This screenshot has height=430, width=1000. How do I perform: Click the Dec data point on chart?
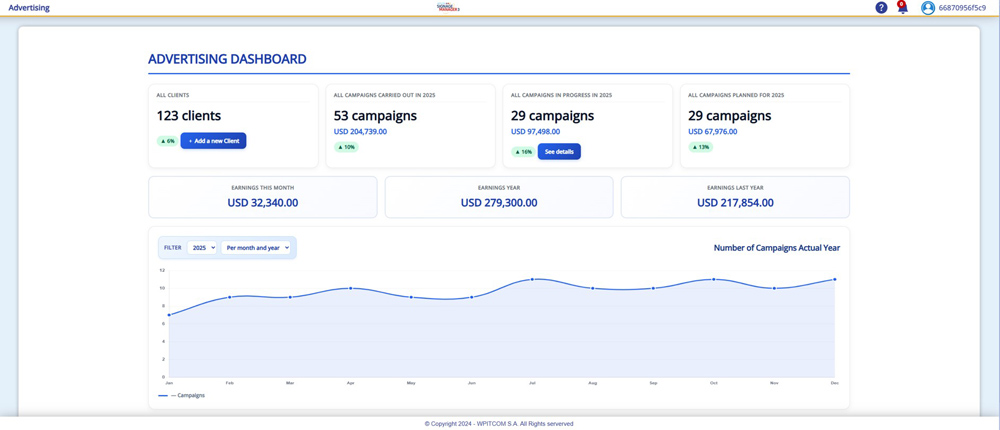834,279
